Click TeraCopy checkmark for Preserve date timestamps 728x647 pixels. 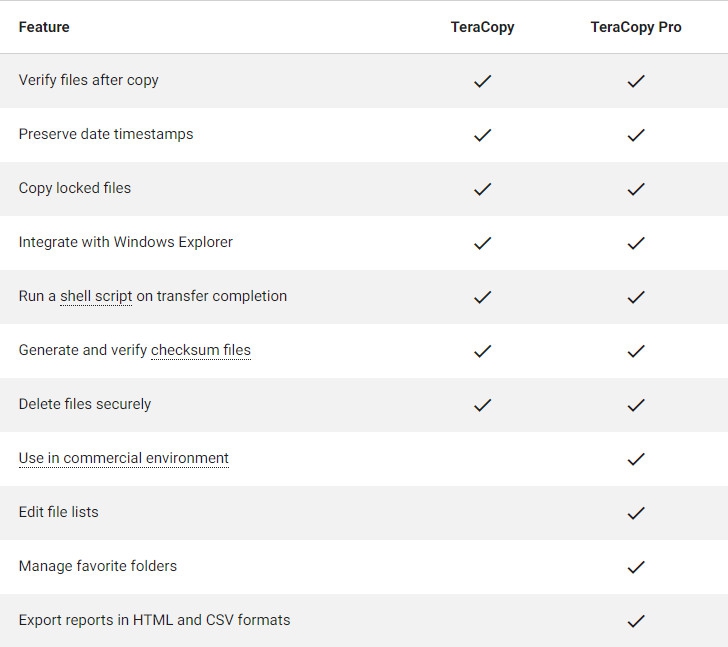pyautogui.click(x=482, y=135)
